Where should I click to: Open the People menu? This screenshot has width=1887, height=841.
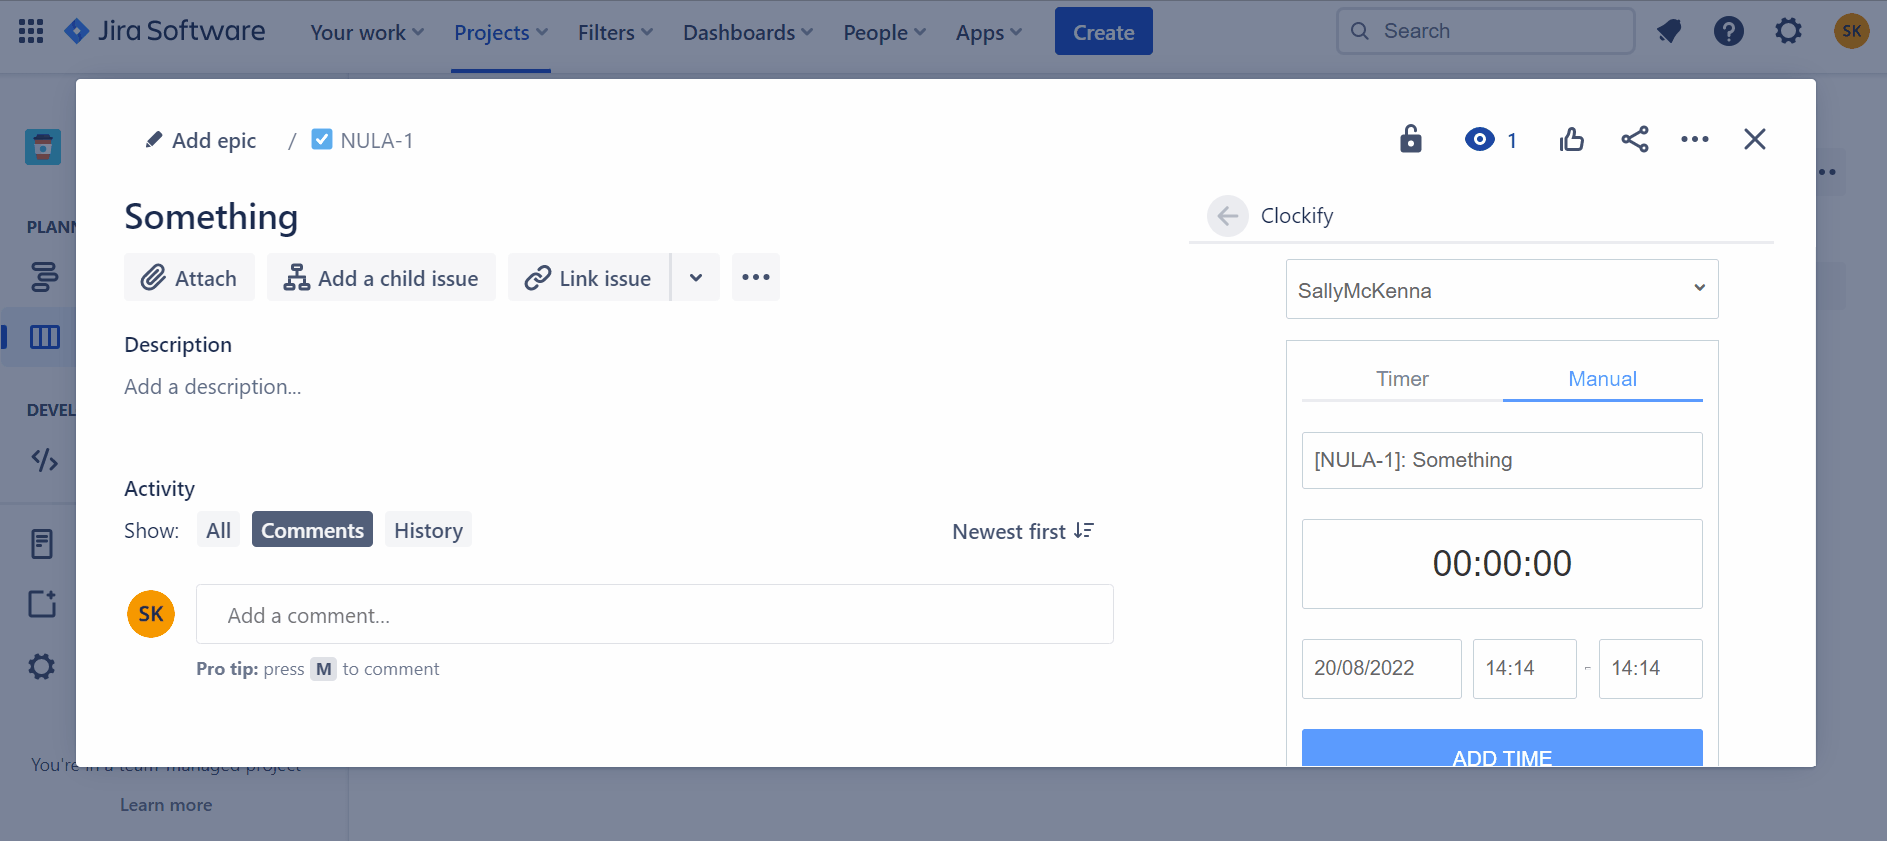pos(884,32)
